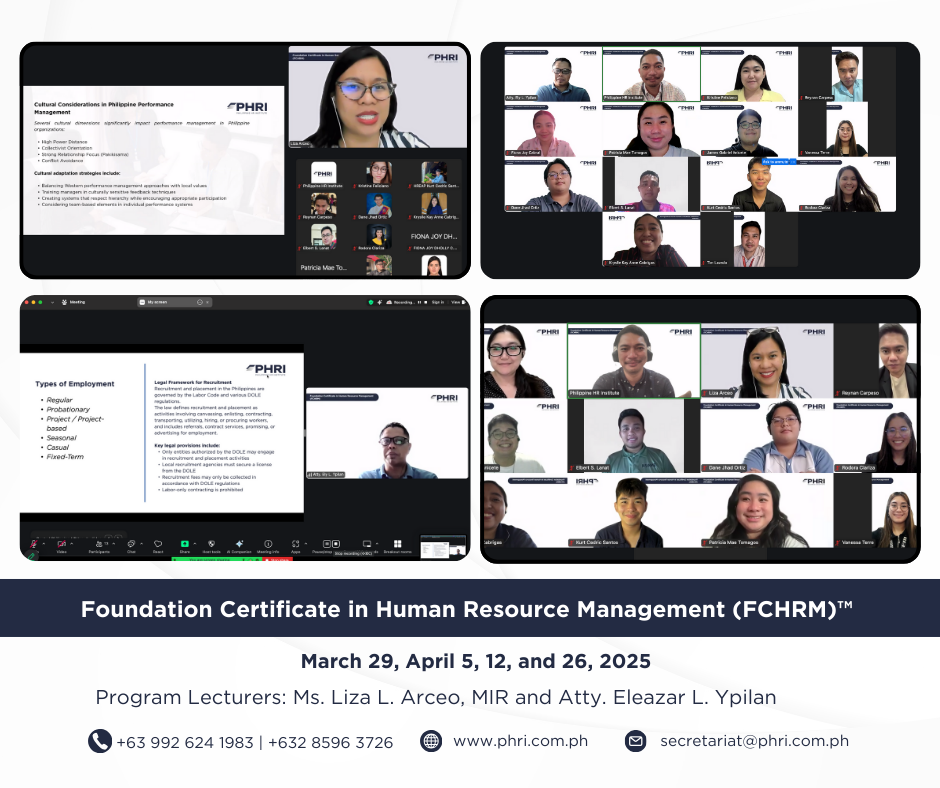The height and width of the screenshot is (788, 940).
Task: Click the date line March 29, April 5, 12, and 26, 2025
Action: (x=475, y=661)
